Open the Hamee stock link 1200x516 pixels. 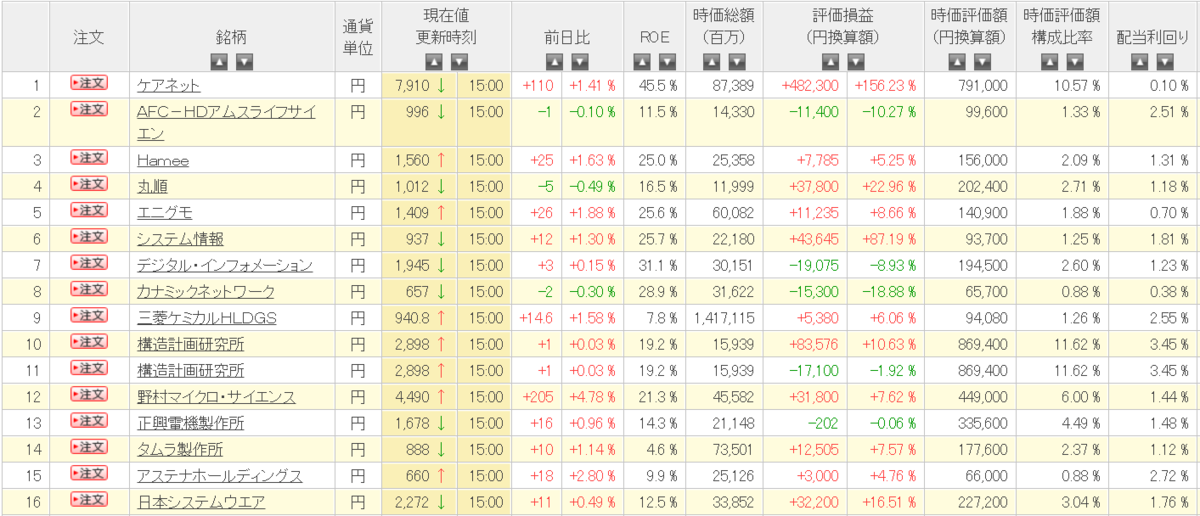(x=163, y=160)
